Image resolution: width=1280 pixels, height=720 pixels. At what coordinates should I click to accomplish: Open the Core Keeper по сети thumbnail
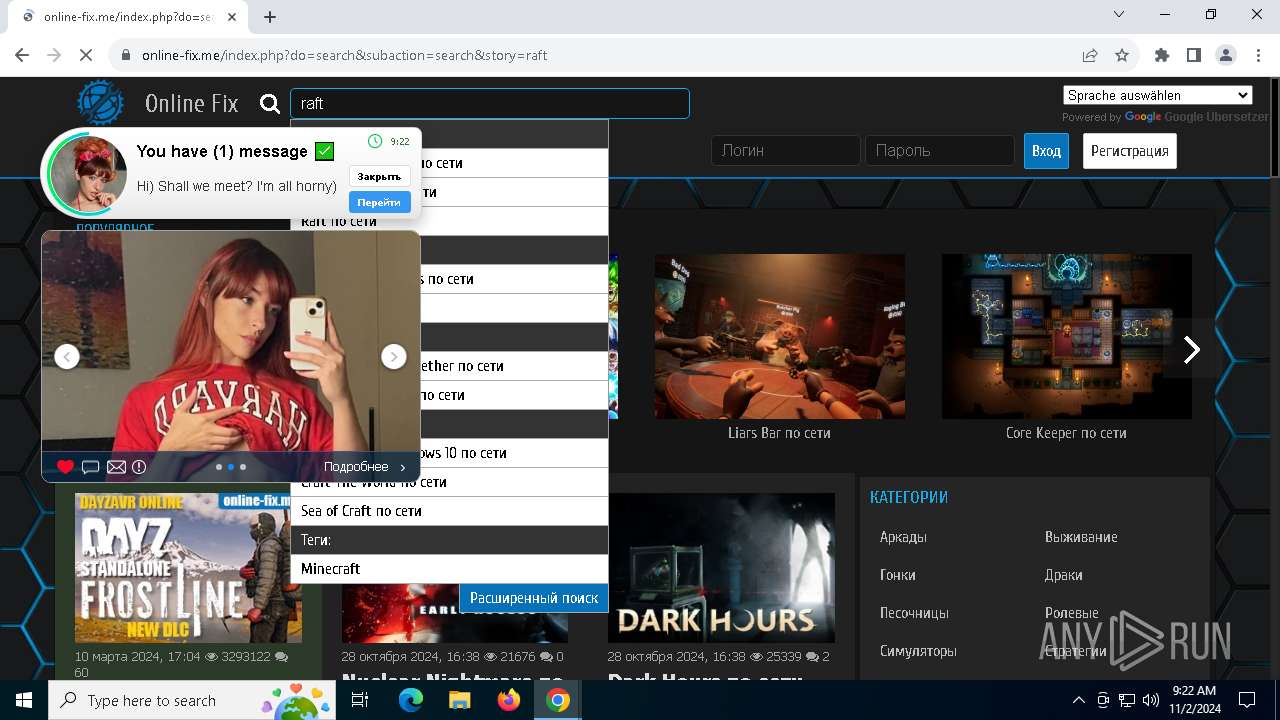pos(1067,336)
